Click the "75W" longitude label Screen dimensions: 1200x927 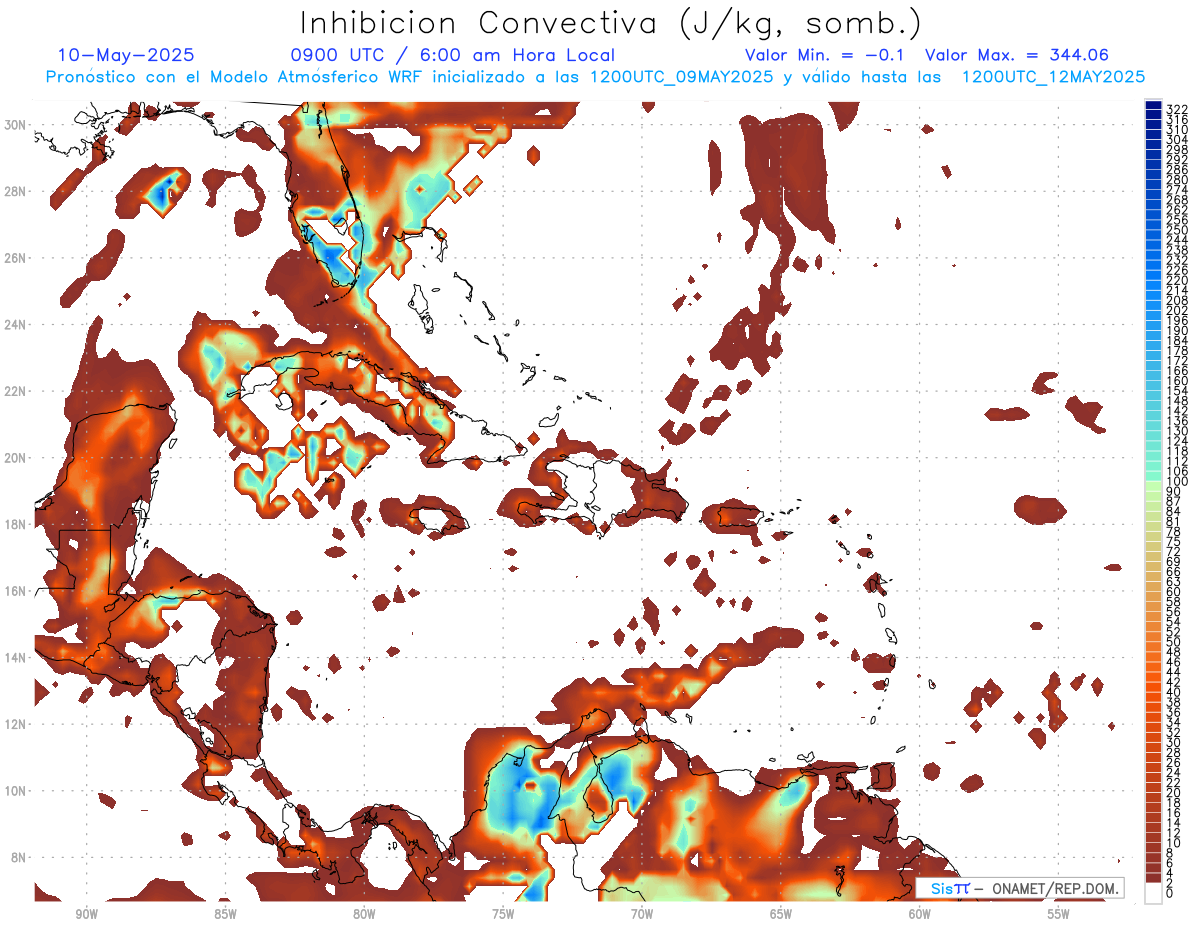pos(503,913)
